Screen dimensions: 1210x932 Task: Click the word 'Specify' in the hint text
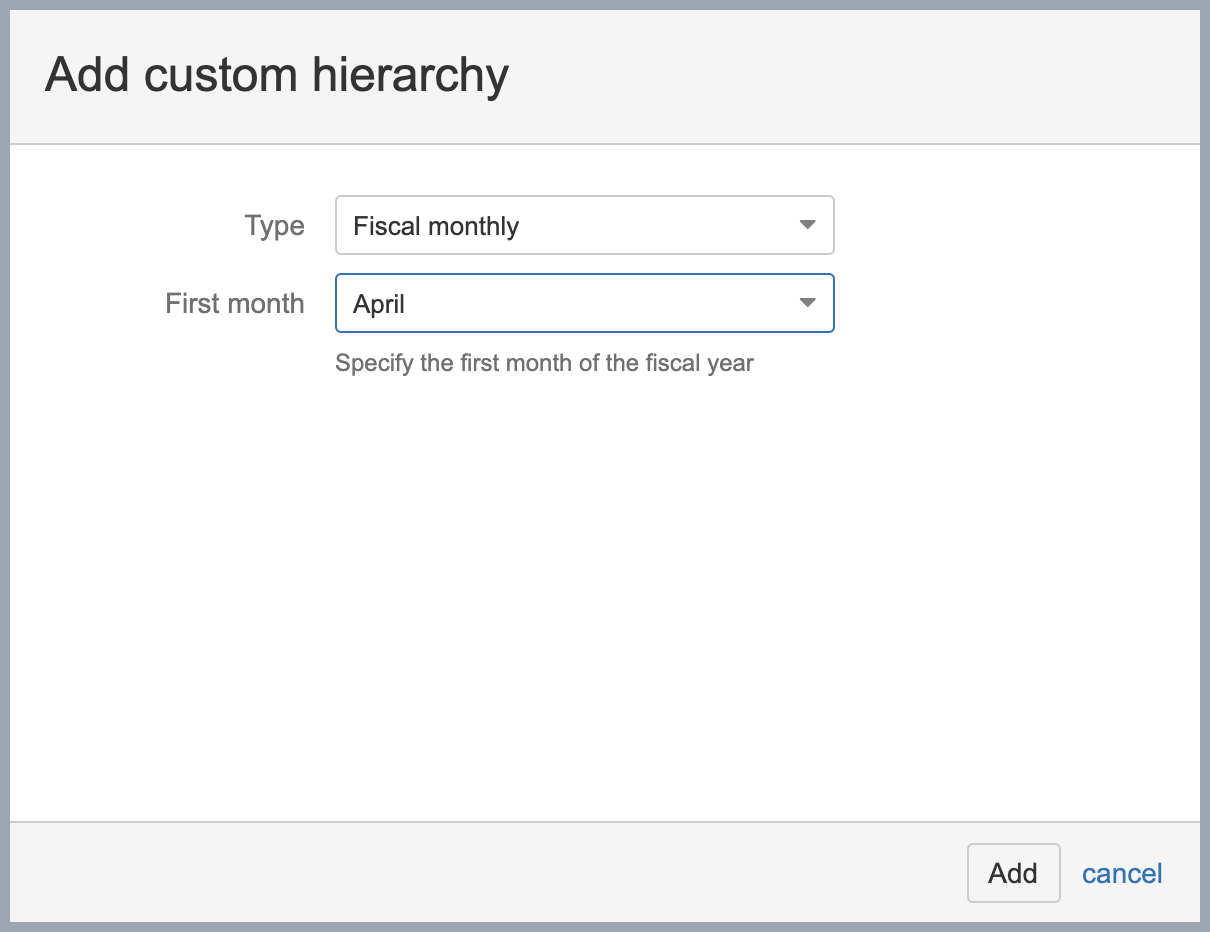click(x=374, y=362)
